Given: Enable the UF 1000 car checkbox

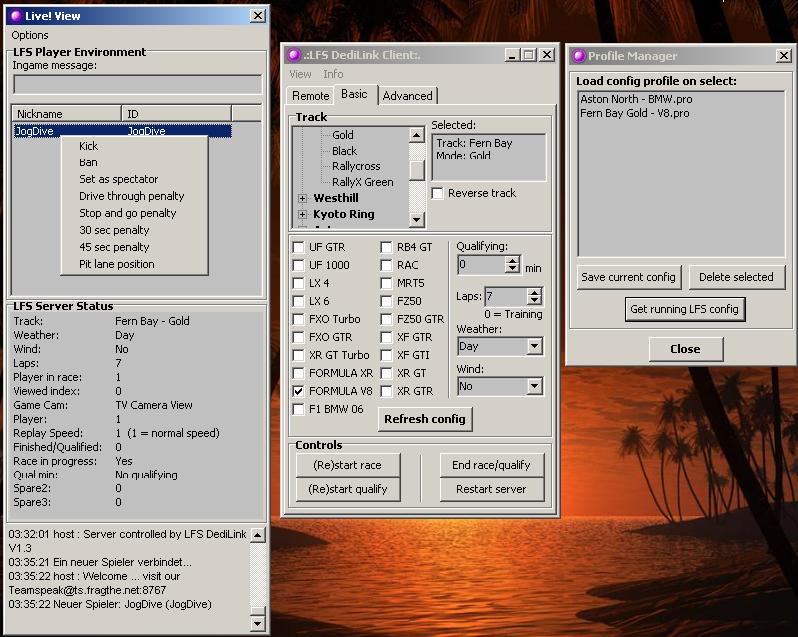Looking at the screenshot, I should (x=298, y=265).
